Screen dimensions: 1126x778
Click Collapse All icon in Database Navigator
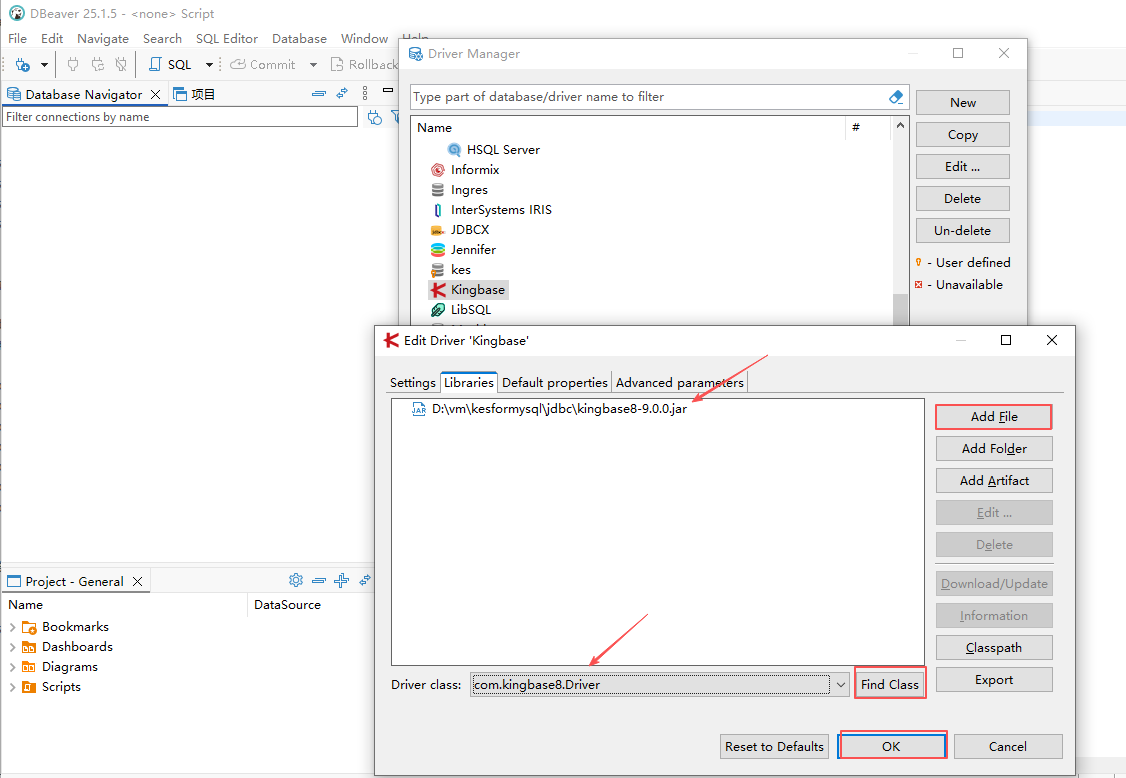tap(319, 93)
